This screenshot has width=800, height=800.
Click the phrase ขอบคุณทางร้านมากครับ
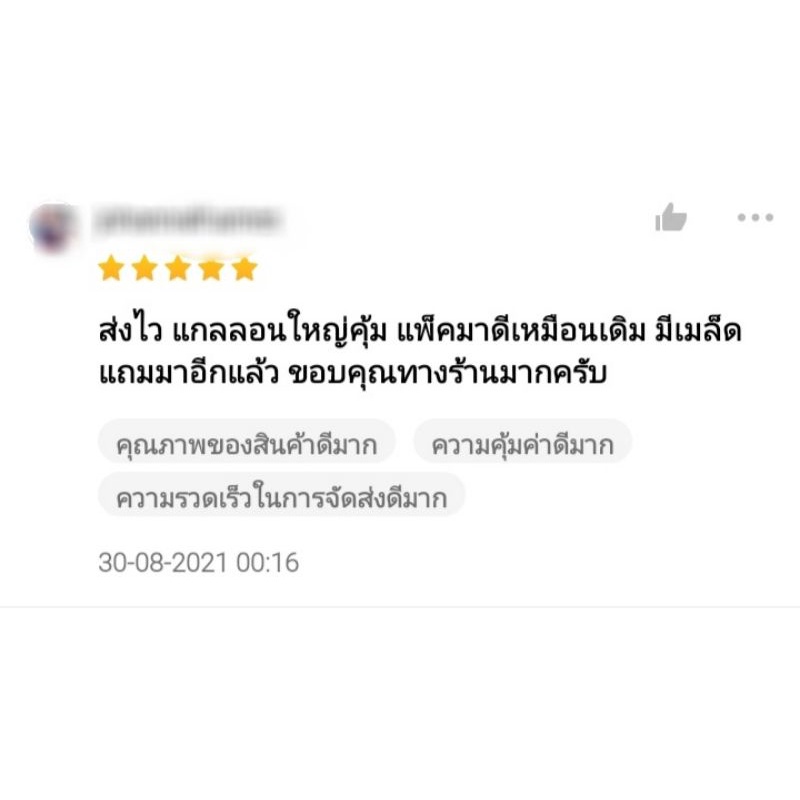447,374
